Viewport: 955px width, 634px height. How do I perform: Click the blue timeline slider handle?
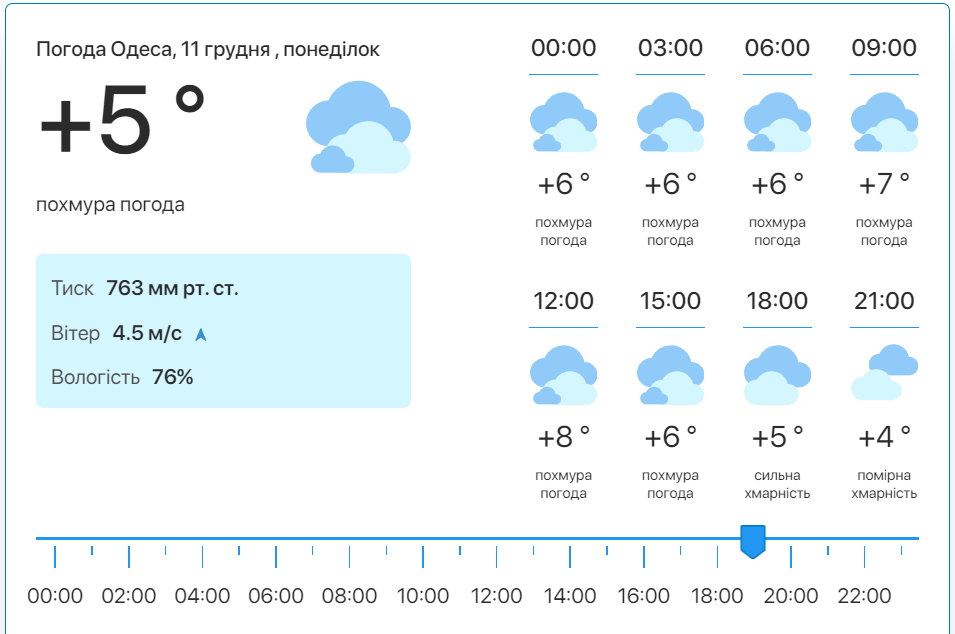(752, 541)
